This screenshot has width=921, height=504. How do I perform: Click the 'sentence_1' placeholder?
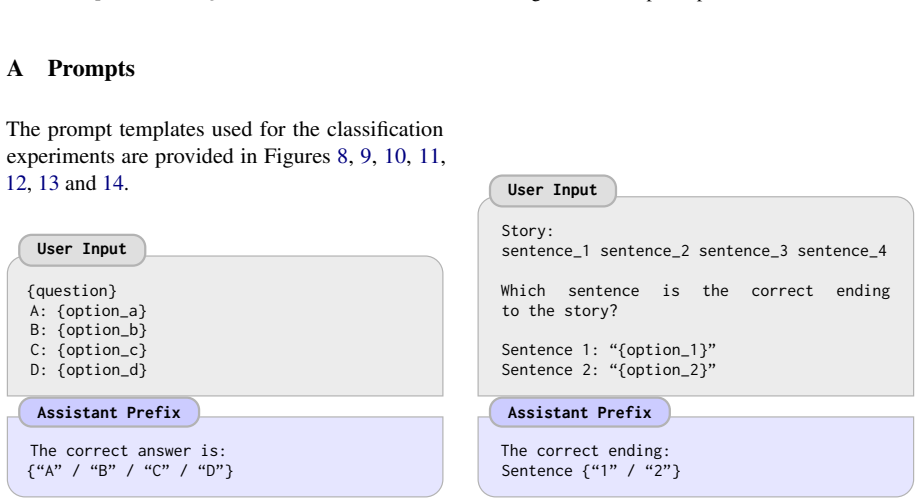[x=545, y=251]
